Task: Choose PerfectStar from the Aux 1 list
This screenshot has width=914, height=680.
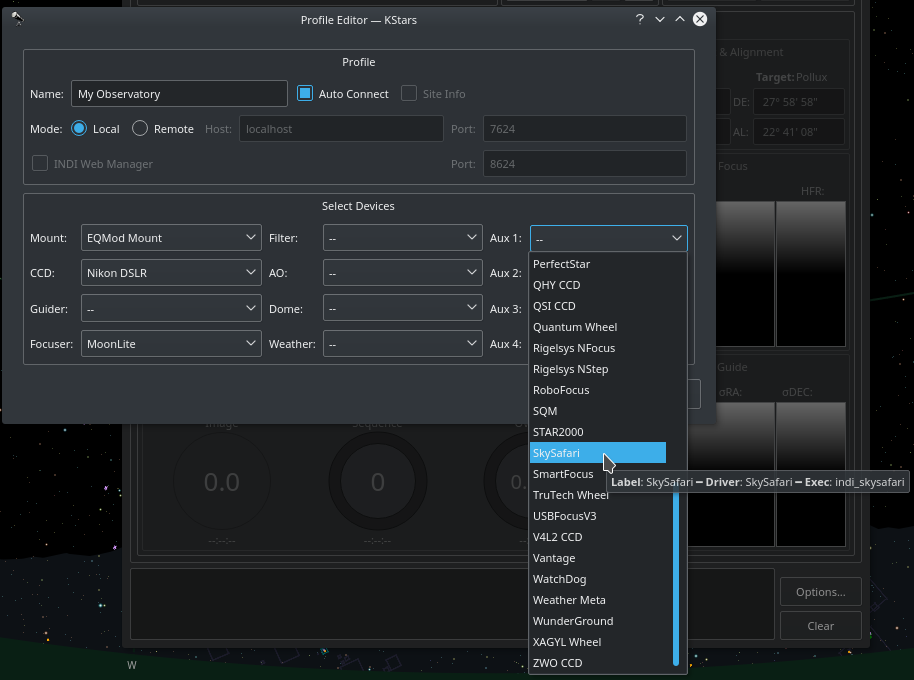Action: pos(597,264)
